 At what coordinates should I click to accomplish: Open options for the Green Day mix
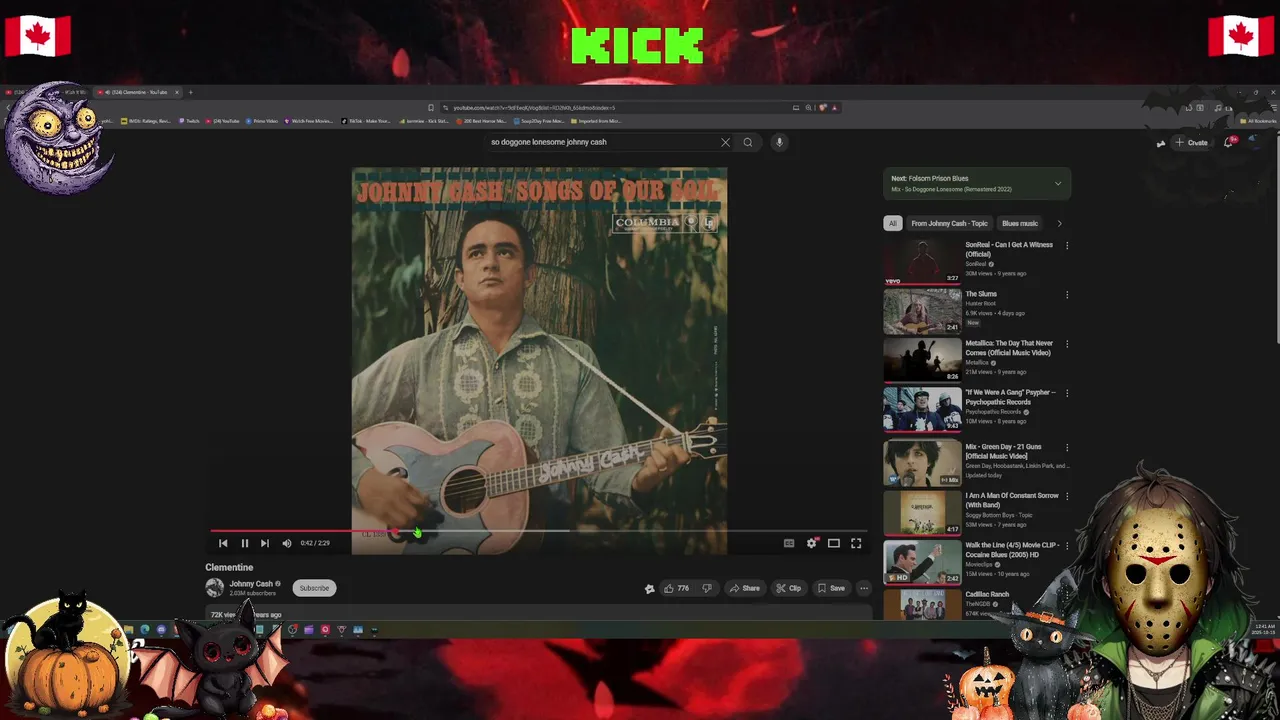coord(1067,448)
